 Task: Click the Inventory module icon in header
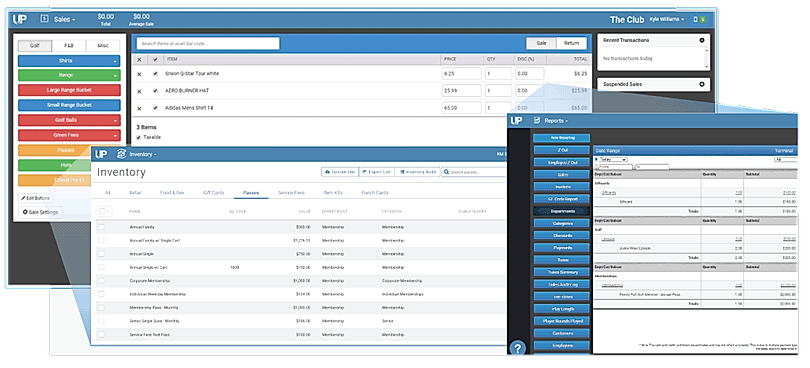(121, 154)
